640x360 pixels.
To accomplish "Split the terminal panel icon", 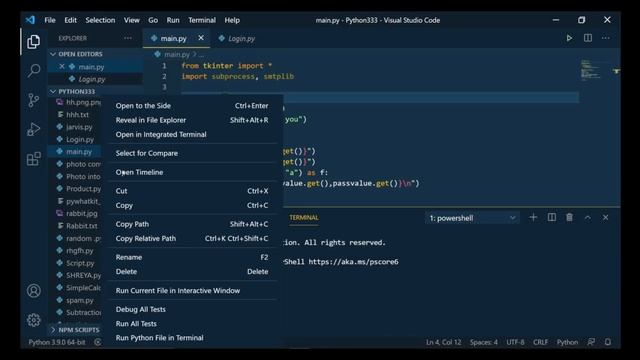I will click(x=551, y=218).
